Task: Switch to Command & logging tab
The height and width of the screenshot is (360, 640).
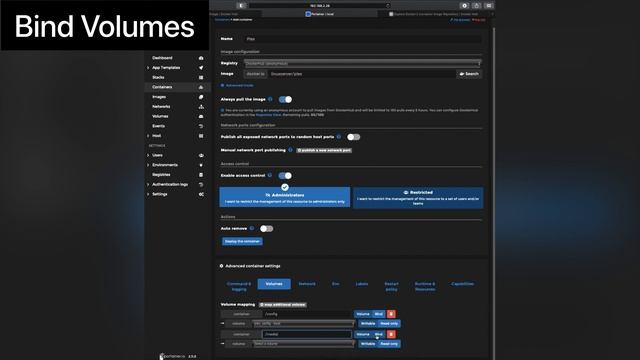Action: point(239,286)
